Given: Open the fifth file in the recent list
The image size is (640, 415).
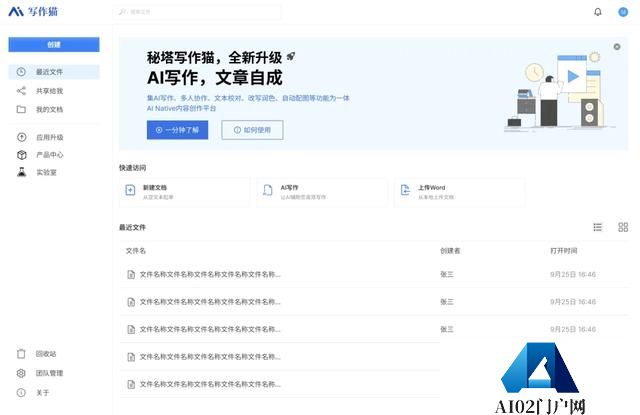Looking at the screenshot, I should [x=210, y=384].
